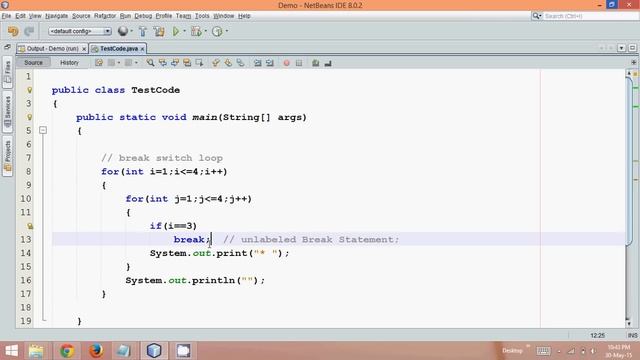The width and height of the screenshot is (640, 360).
Task: Click the Search (Ctrl+I) field
Action: coord(590,16)
